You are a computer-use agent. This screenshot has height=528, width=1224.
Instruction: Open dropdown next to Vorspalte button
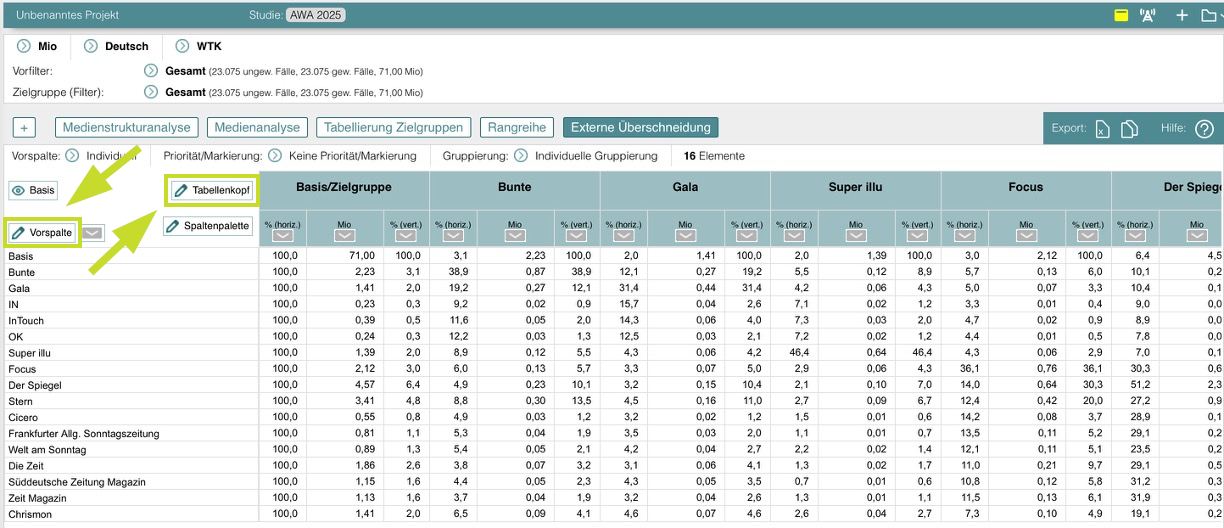pyautogui.click(x=92, y=233)
